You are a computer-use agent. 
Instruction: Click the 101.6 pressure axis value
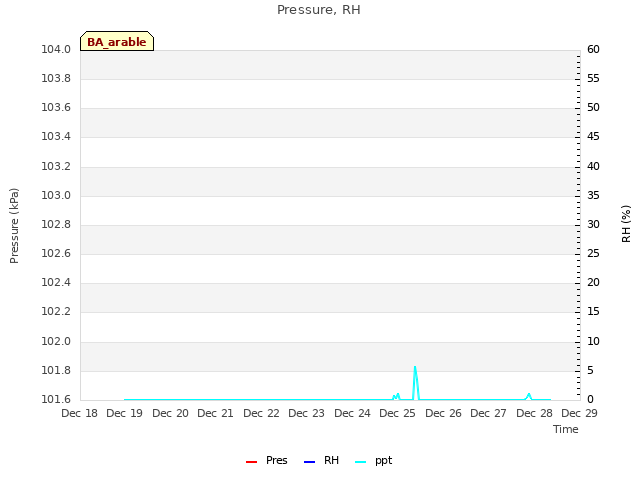click(x=56, y=399)
